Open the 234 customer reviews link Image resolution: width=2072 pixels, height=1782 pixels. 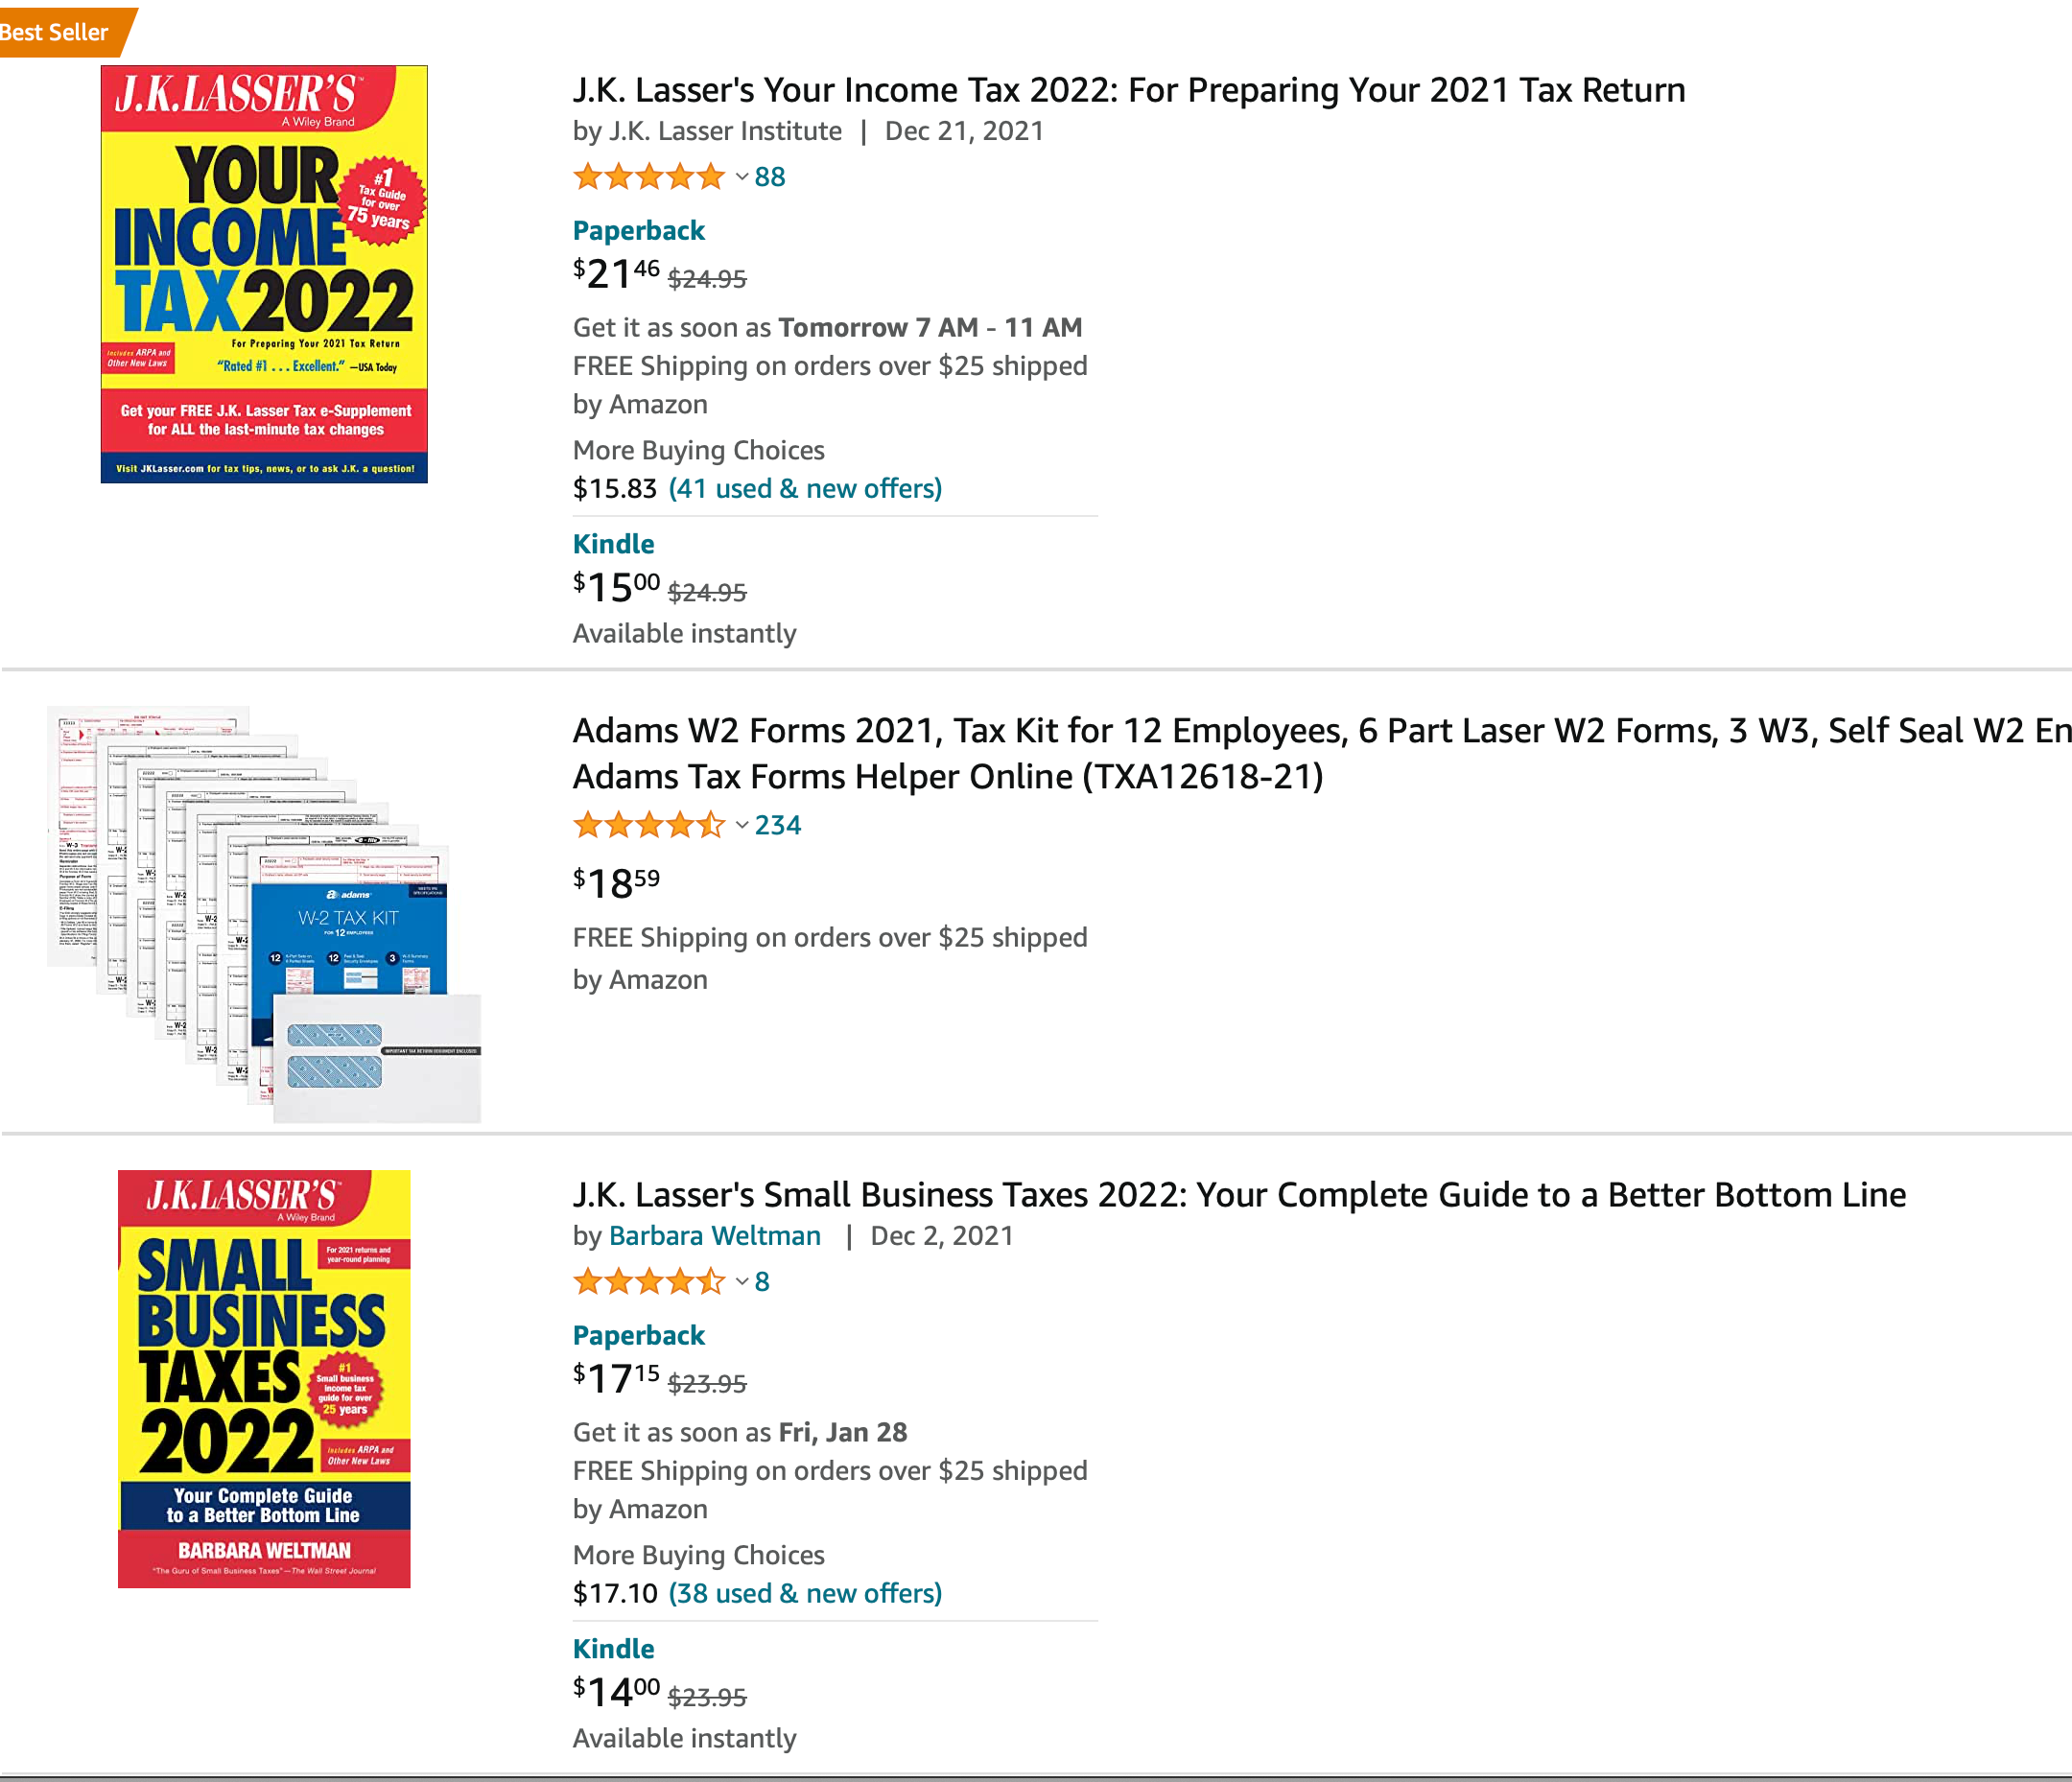click(x=778, y=825)
